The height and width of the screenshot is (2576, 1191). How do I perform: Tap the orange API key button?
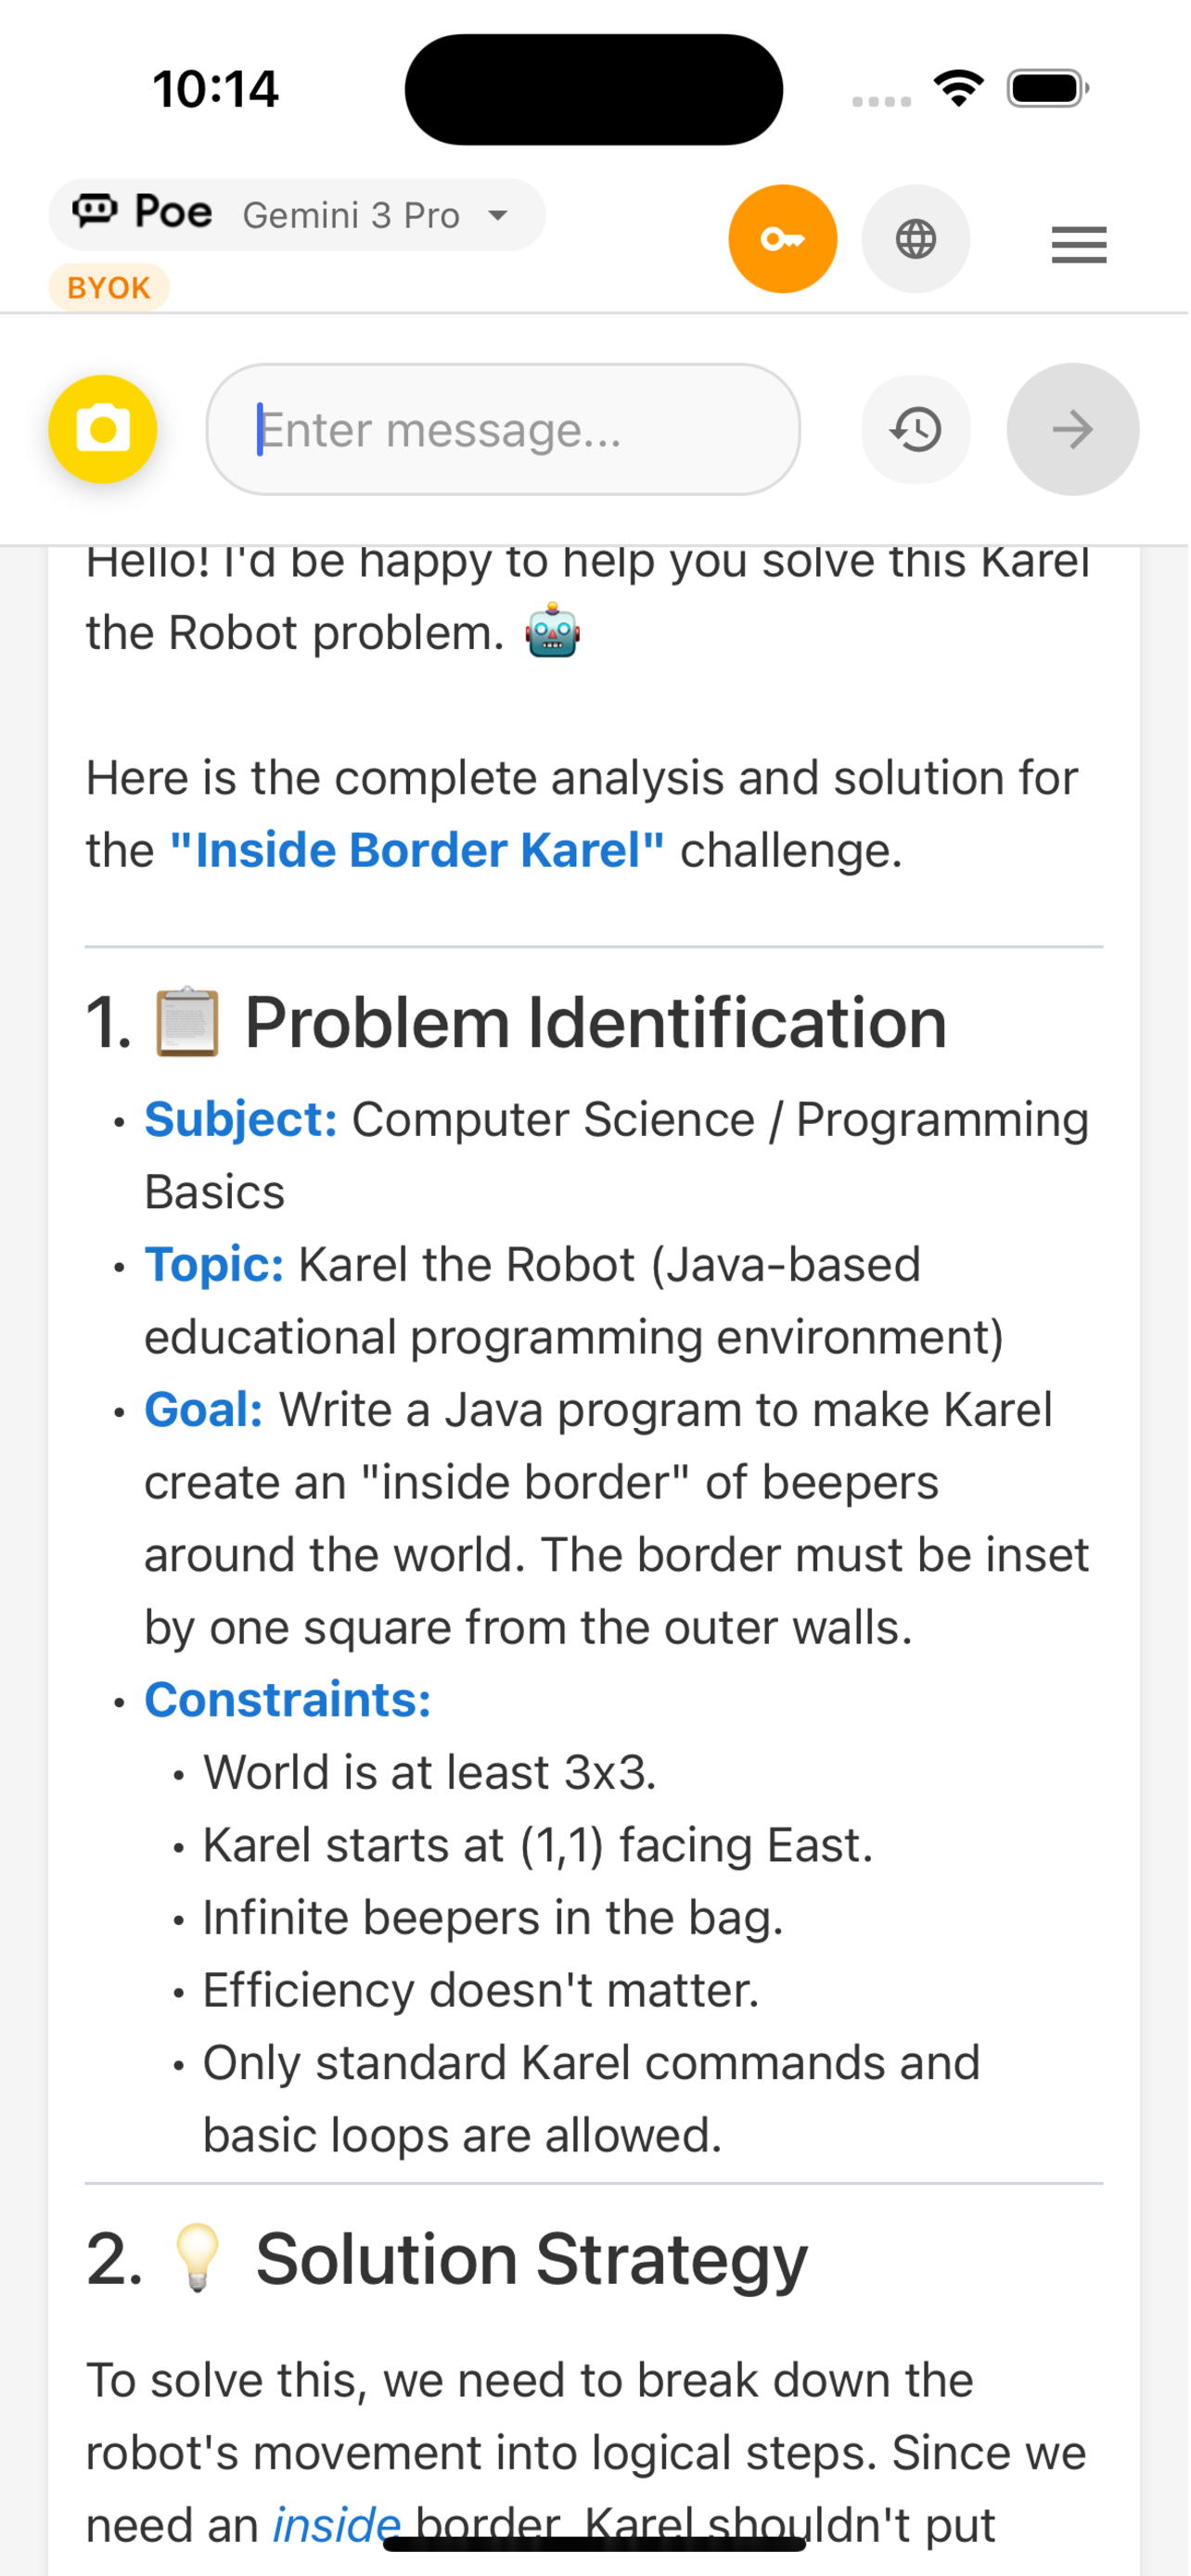pos(782,239)
